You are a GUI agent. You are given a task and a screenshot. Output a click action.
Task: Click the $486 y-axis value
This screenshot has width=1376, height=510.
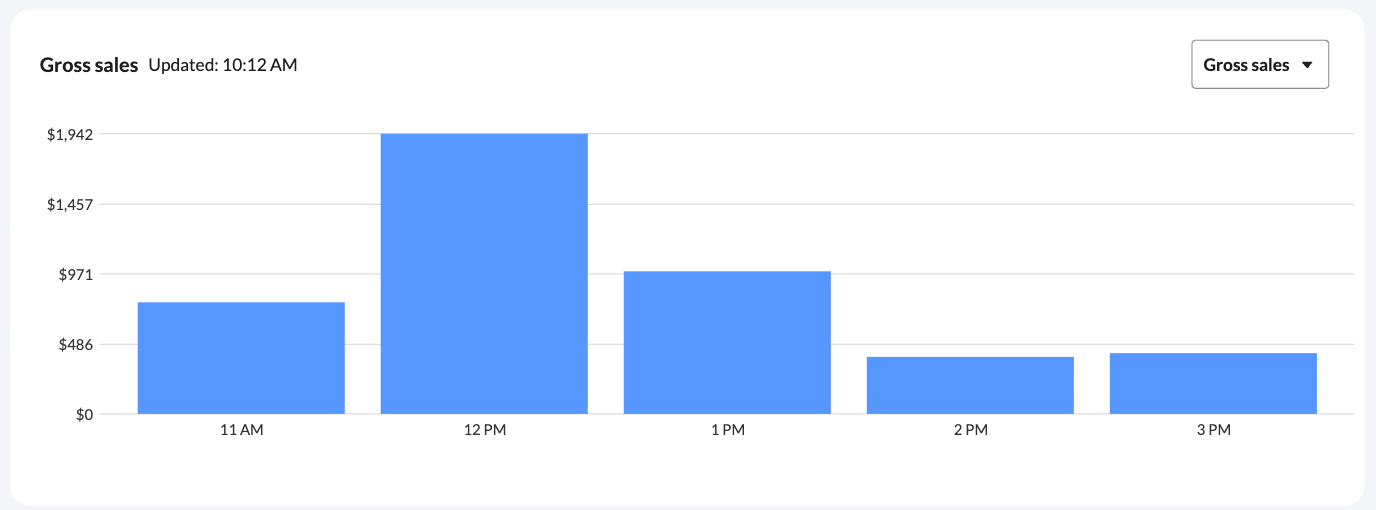coord(74,345)
